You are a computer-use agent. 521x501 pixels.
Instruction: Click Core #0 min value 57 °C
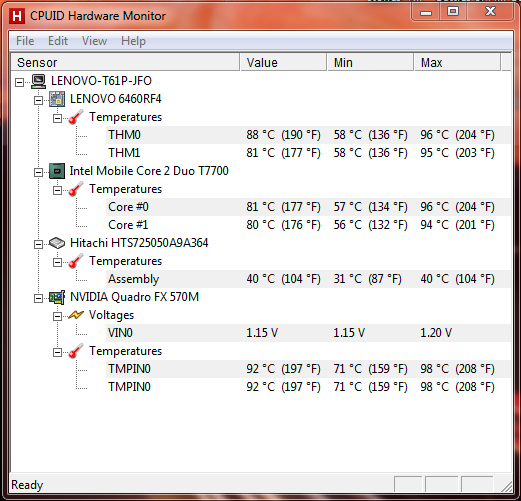point(370,207)
